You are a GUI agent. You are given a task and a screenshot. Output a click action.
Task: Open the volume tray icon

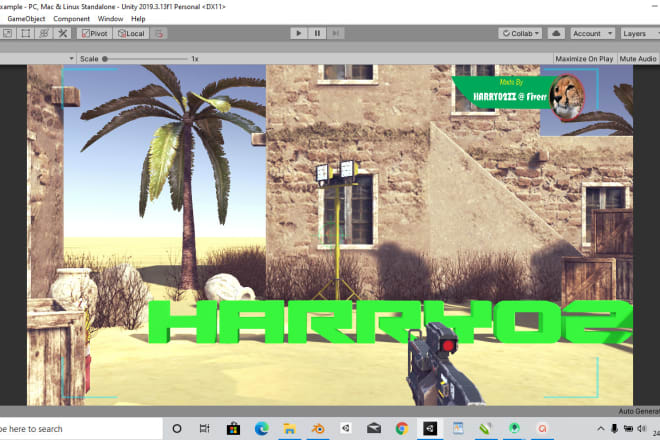(x=641, y=429)
